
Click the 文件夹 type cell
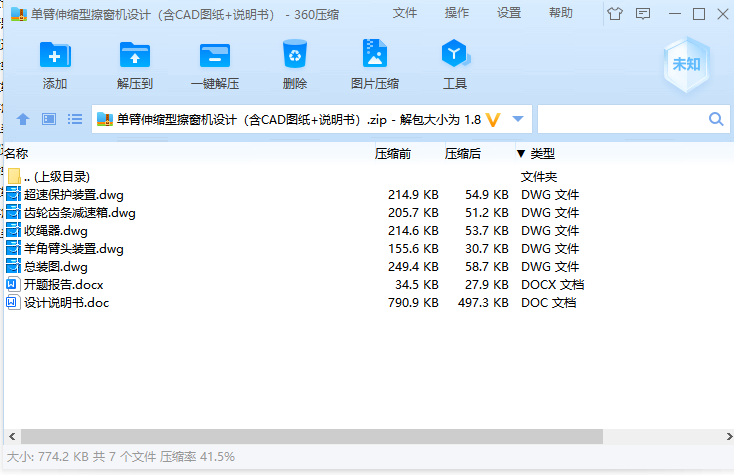(x=539, y=177)
